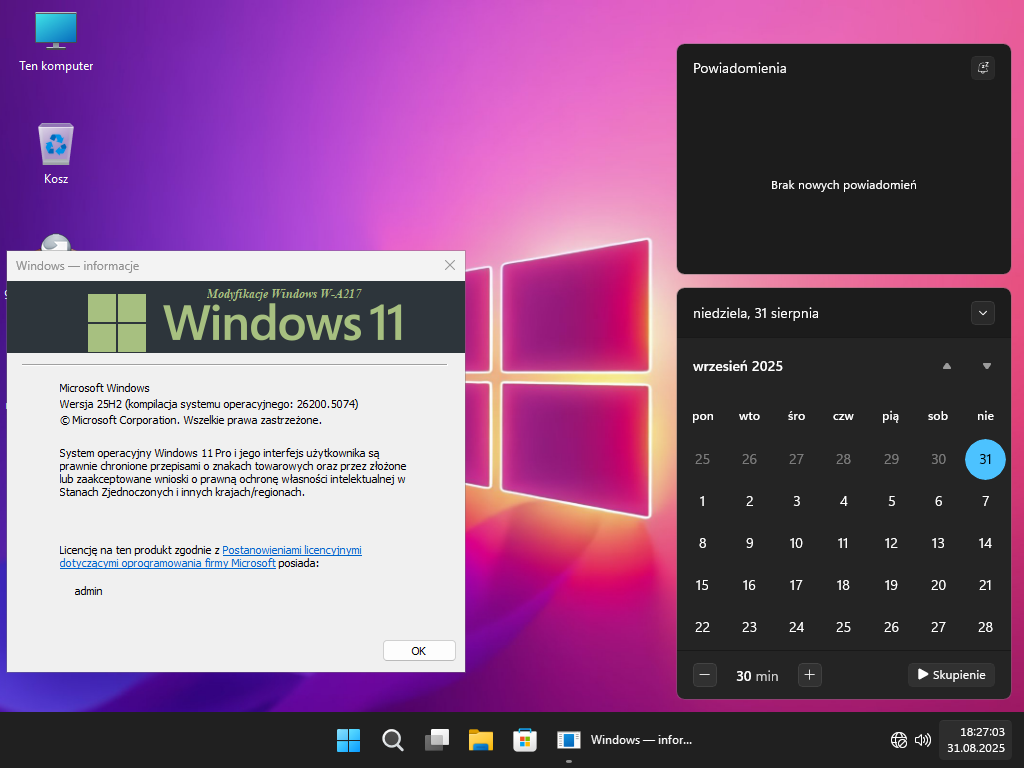Open Task View on taskbar
This screenshot has height=768, width=1024.
click(437, 740)
